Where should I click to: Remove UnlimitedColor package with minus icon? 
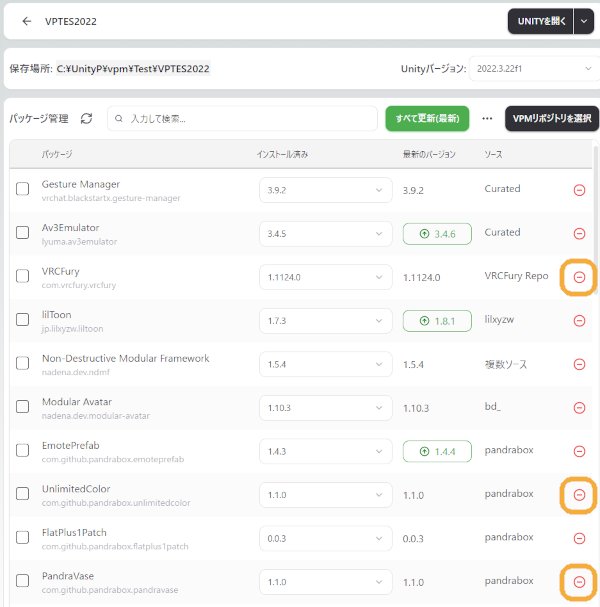click(x=579, y=495)
